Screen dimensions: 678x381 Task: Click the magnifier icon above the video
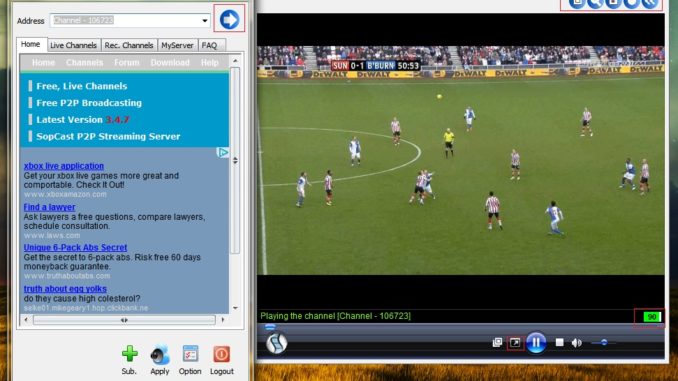tap(595, 3)
